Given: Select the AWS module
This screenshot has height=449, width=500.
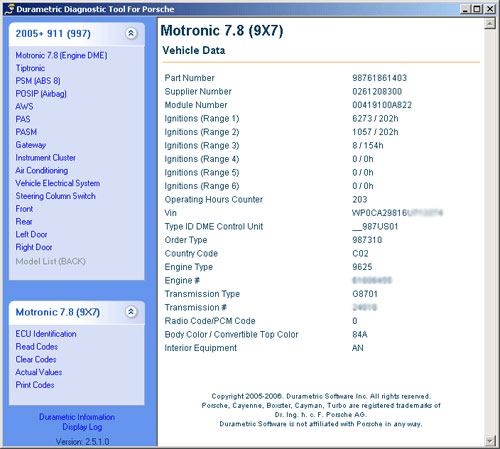Looking at the screenshot, I should 24,106.
